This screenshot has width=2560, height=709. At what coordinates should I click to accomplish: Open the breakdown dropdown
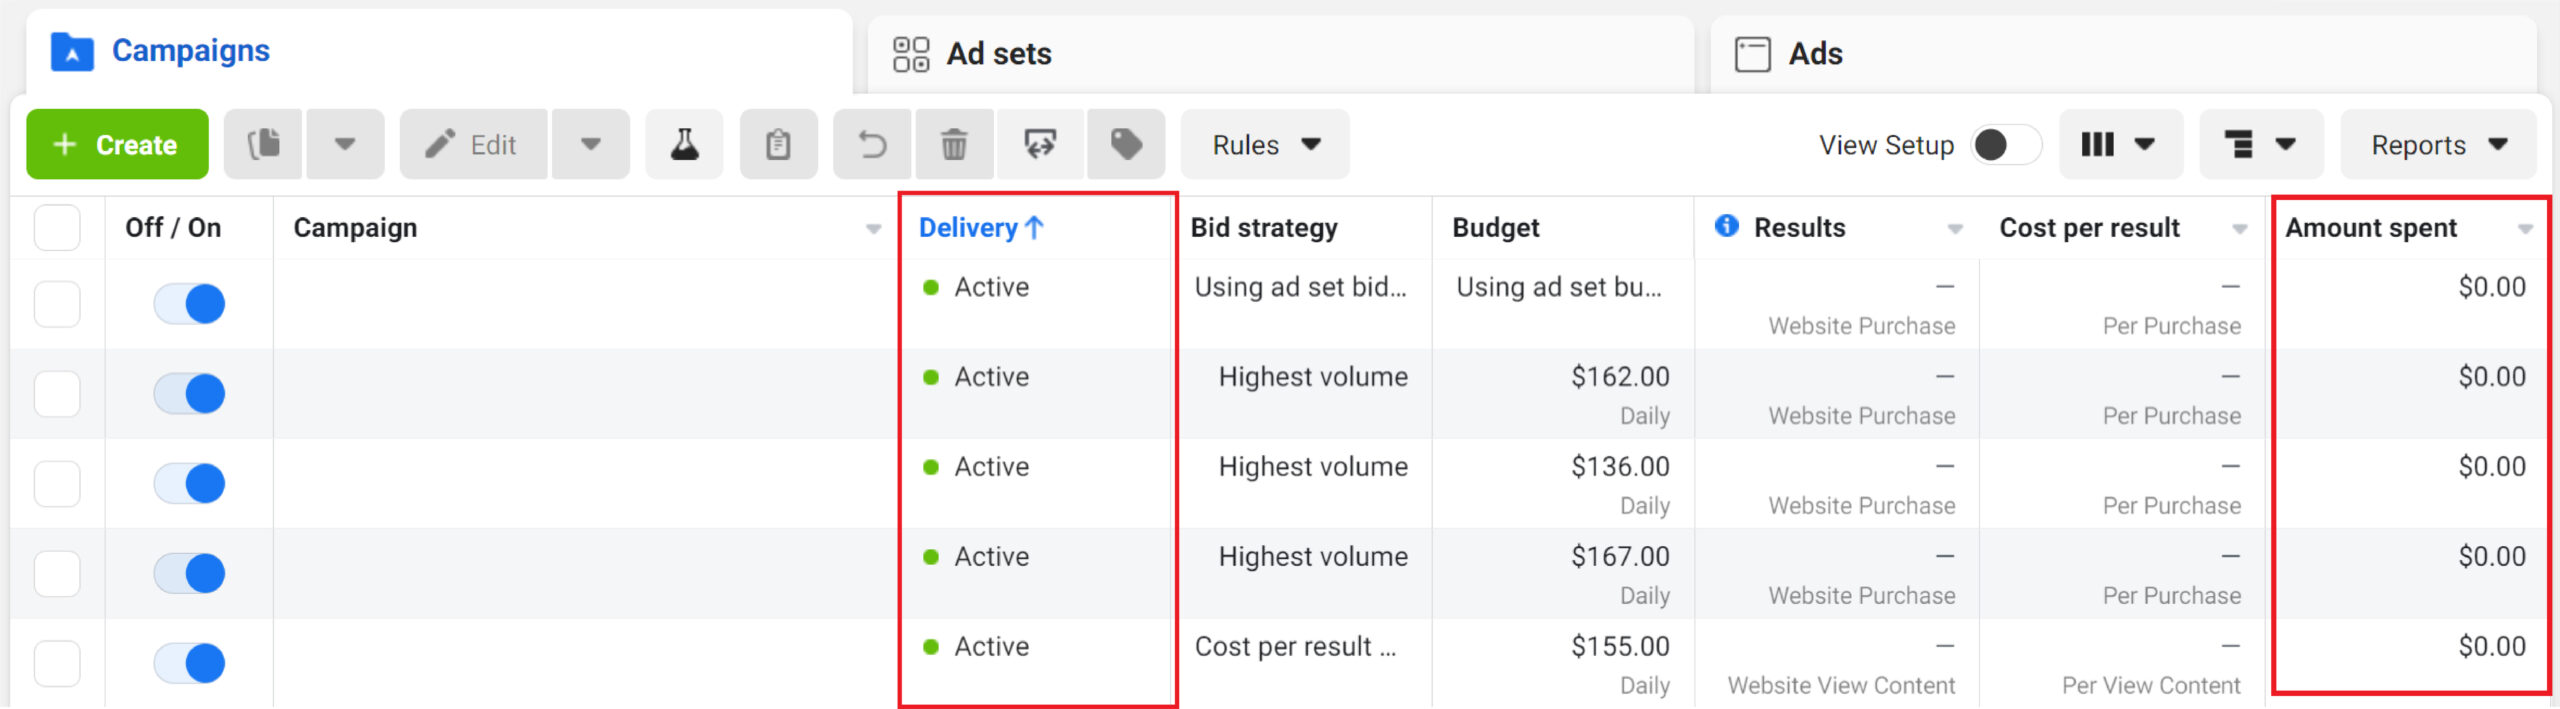tap(2260, 145)
